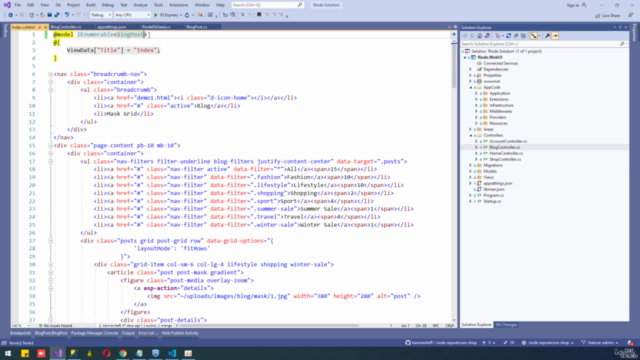Open the Windows Start menu
This screenshot has height=360, width=640.
[x=8, y=353]
